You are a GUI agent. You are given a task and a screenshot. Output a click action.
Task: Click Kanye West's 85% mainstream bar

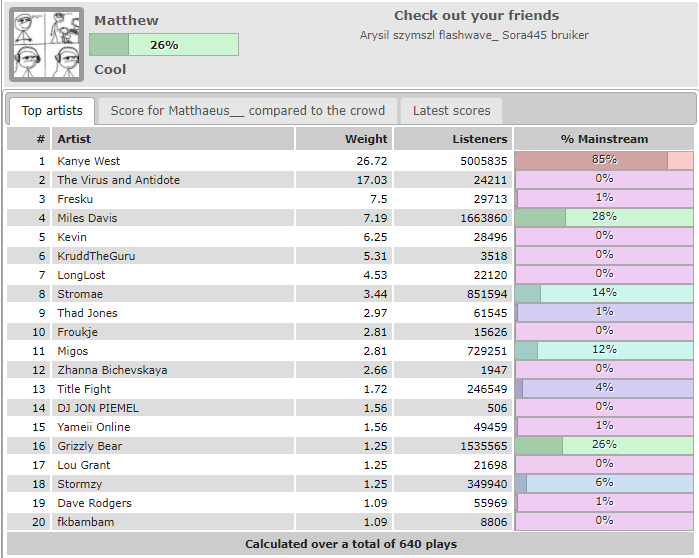pos(604,160)
